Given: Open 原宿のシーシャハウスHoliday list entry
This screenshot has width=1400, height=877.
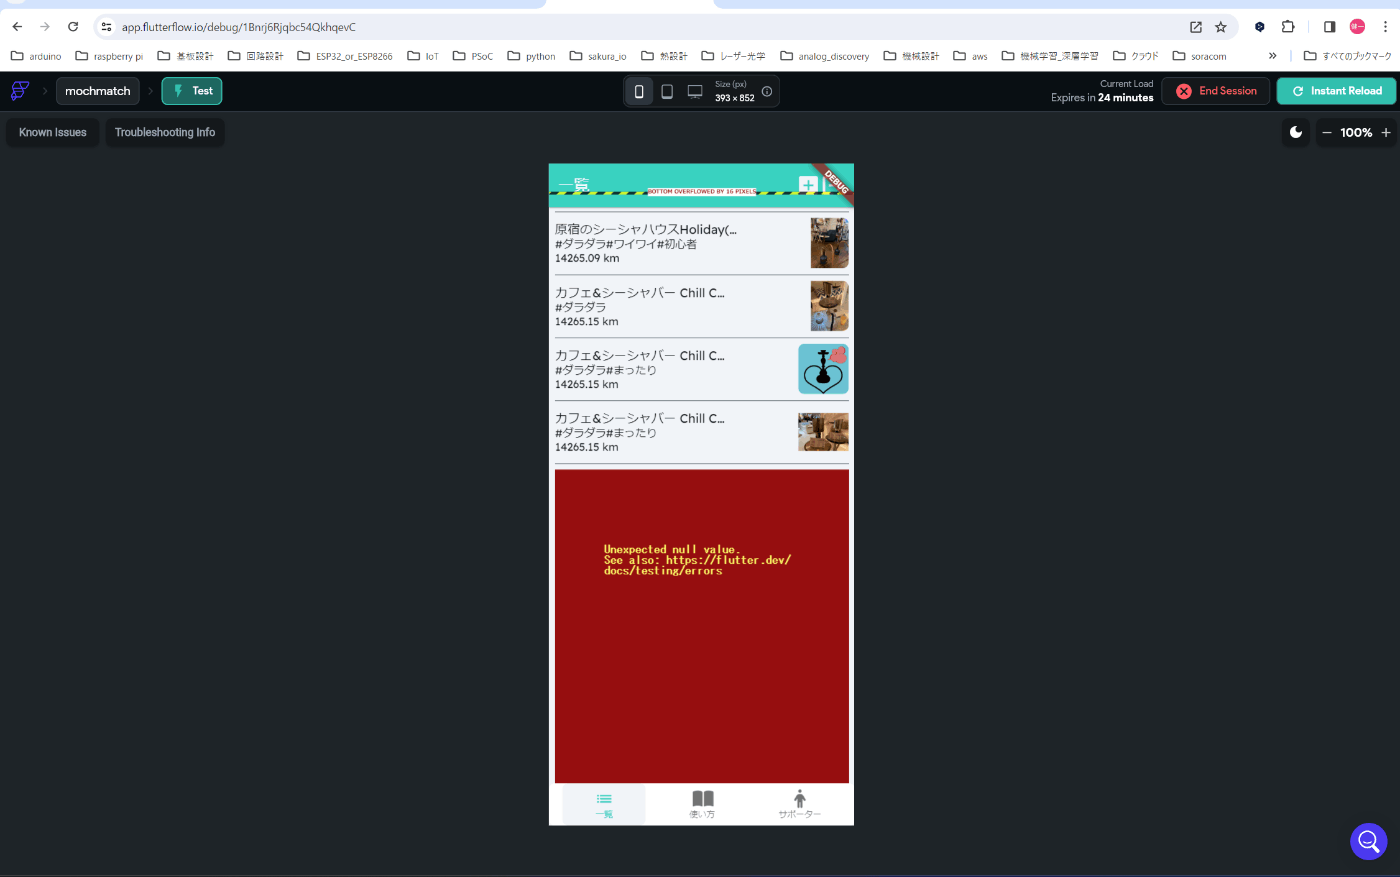Looking at the screenshot, I should 701,243.
